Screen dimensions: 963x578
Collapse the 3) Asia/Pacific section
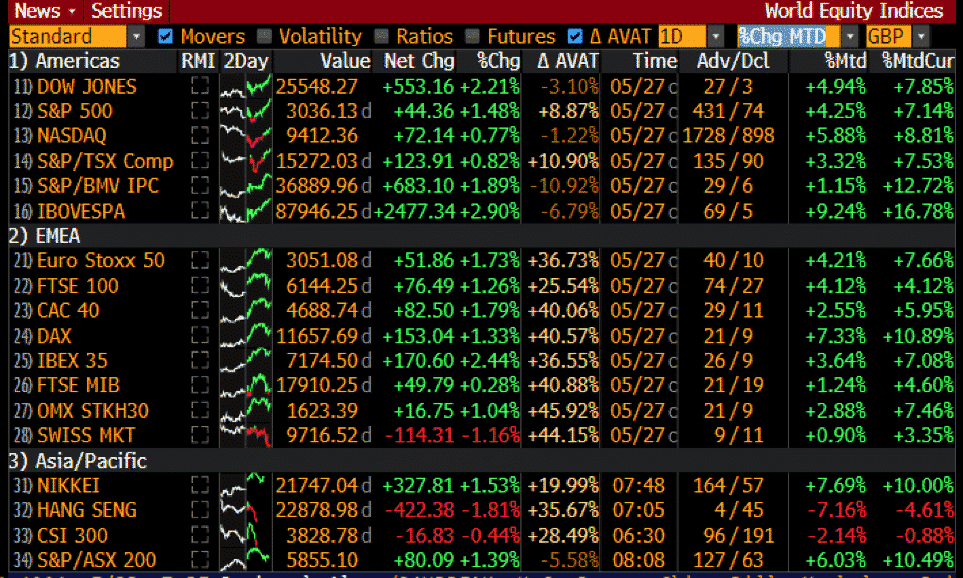tap(79, 461)
